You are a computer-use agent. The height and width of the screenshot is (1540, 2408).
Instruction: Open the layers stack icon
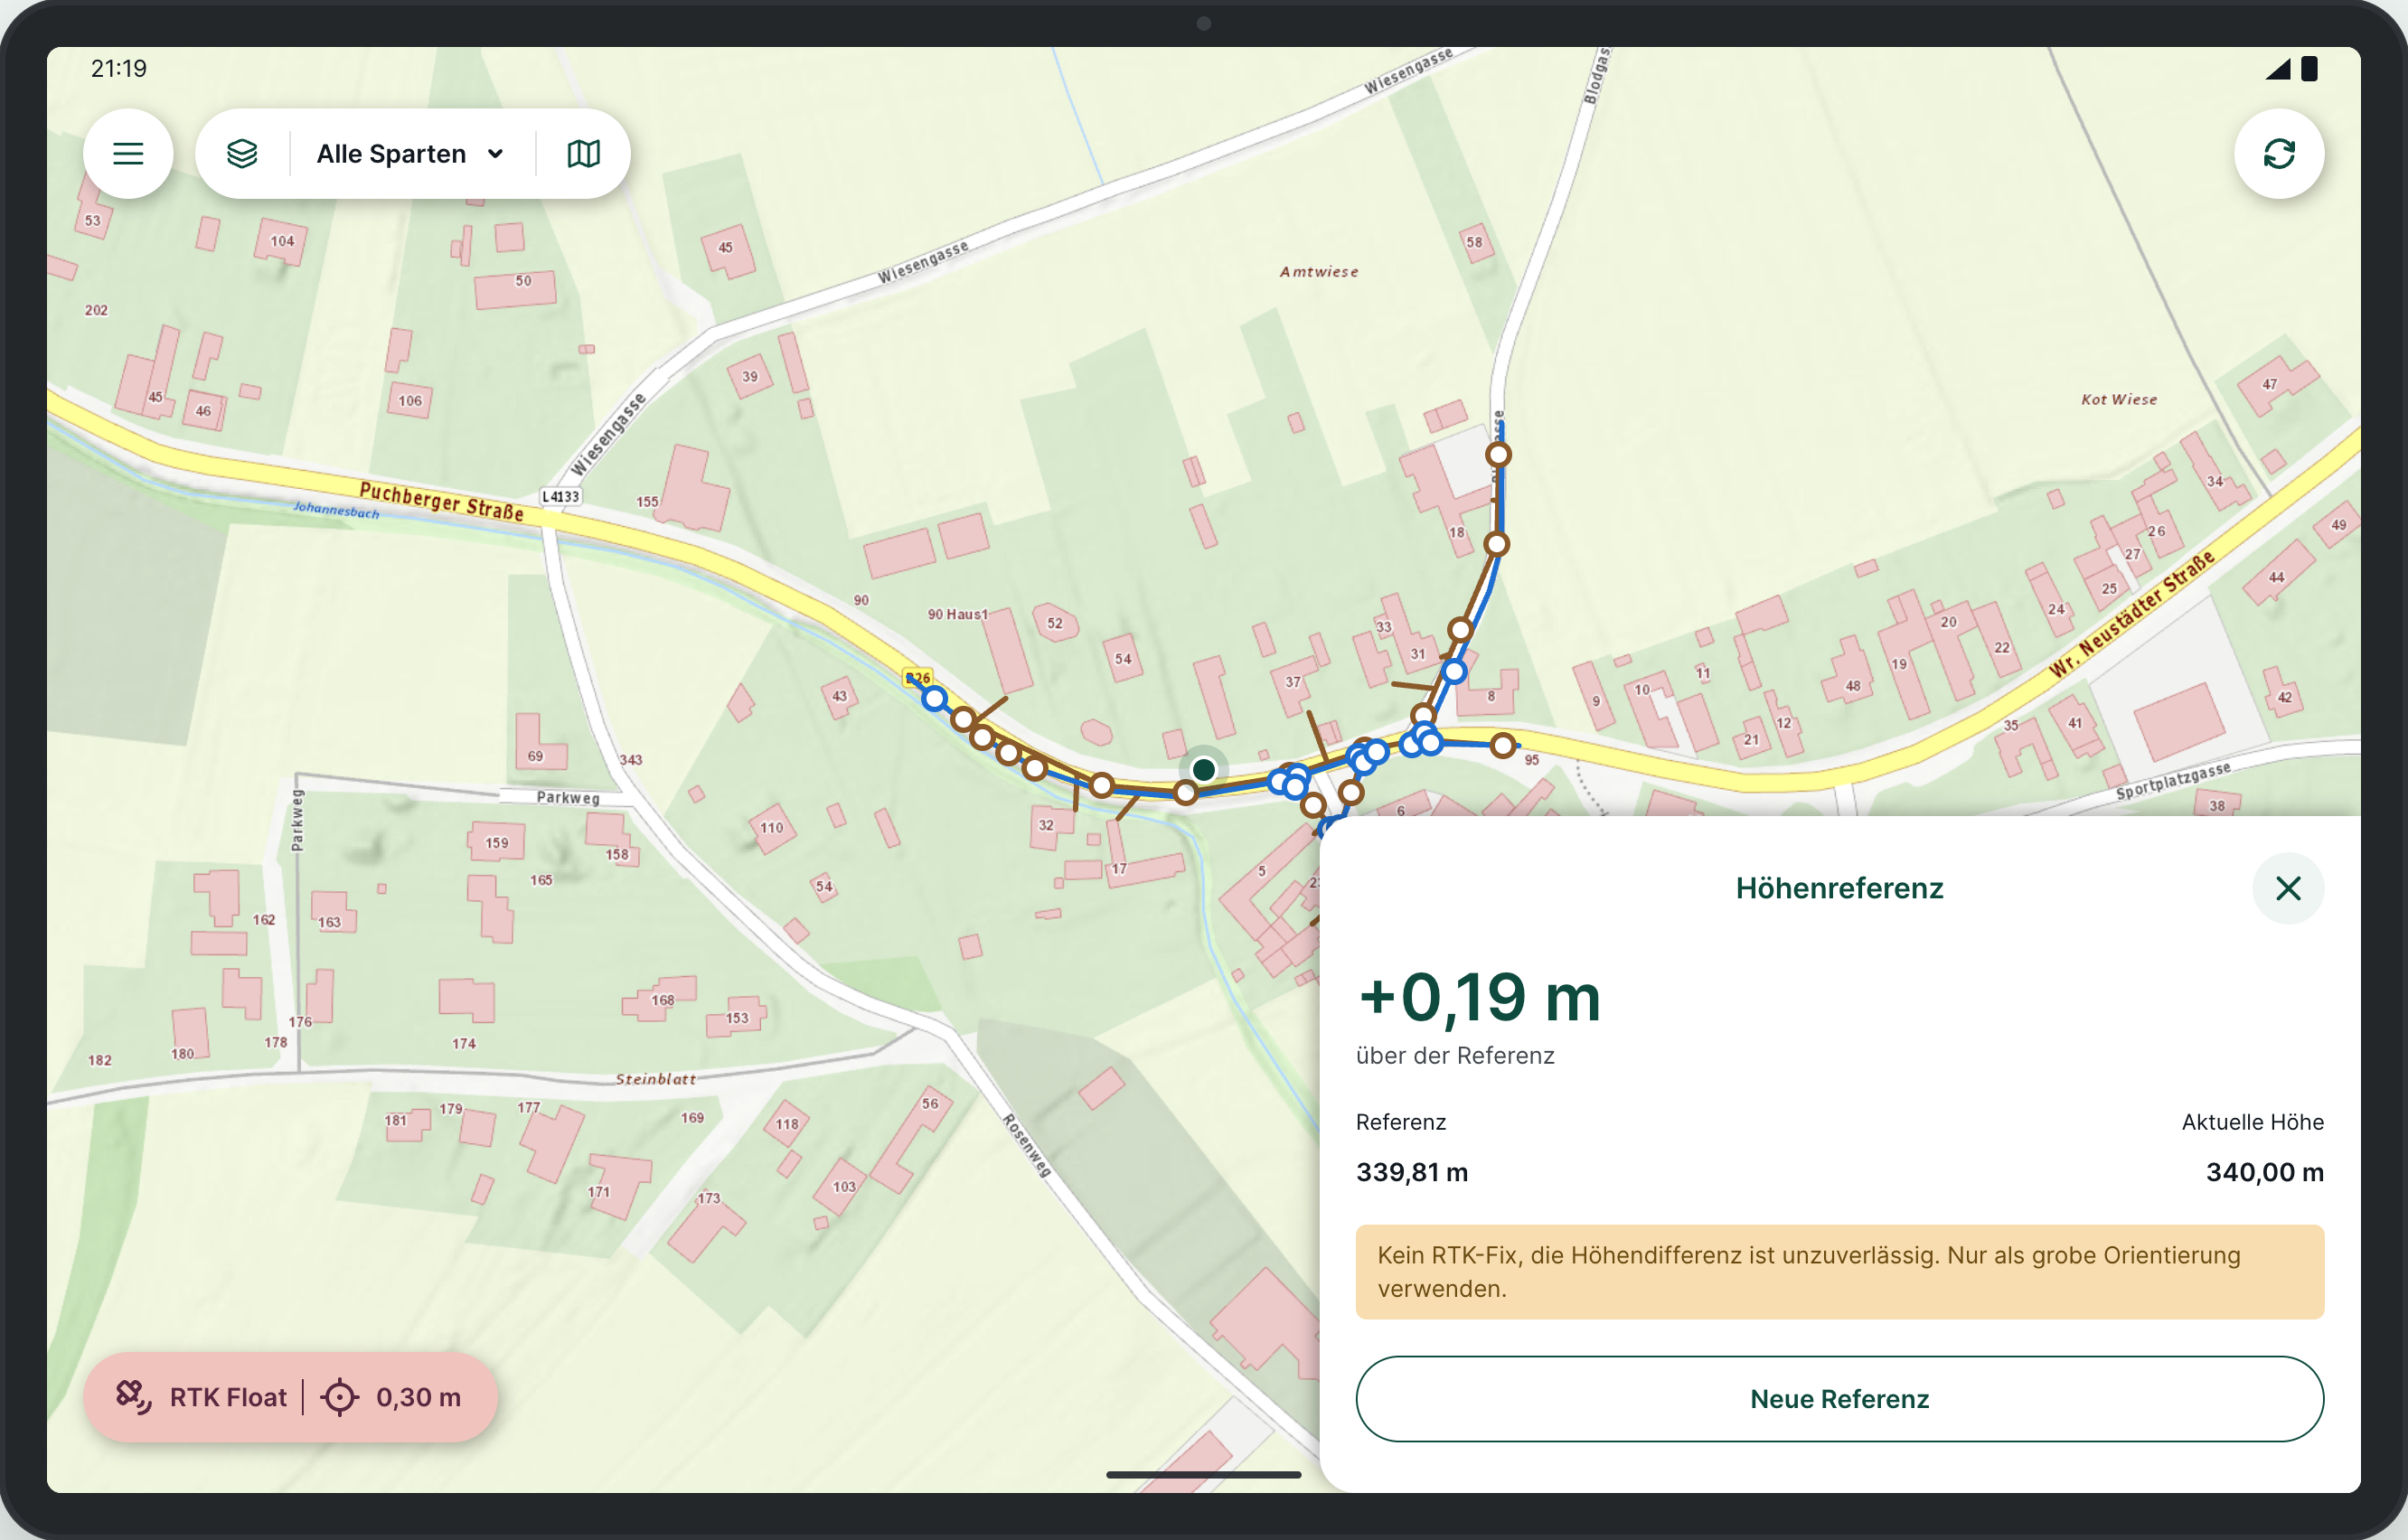242,154
